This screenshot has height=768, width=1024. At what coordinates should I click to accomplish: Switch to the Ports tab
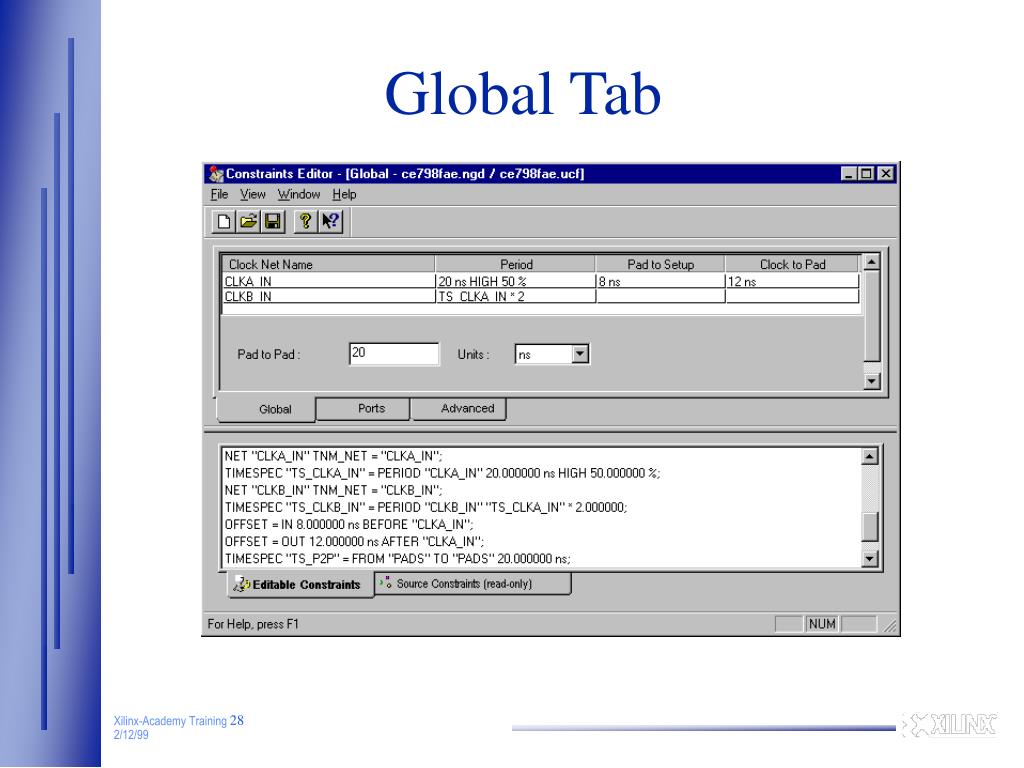(364, 408)
